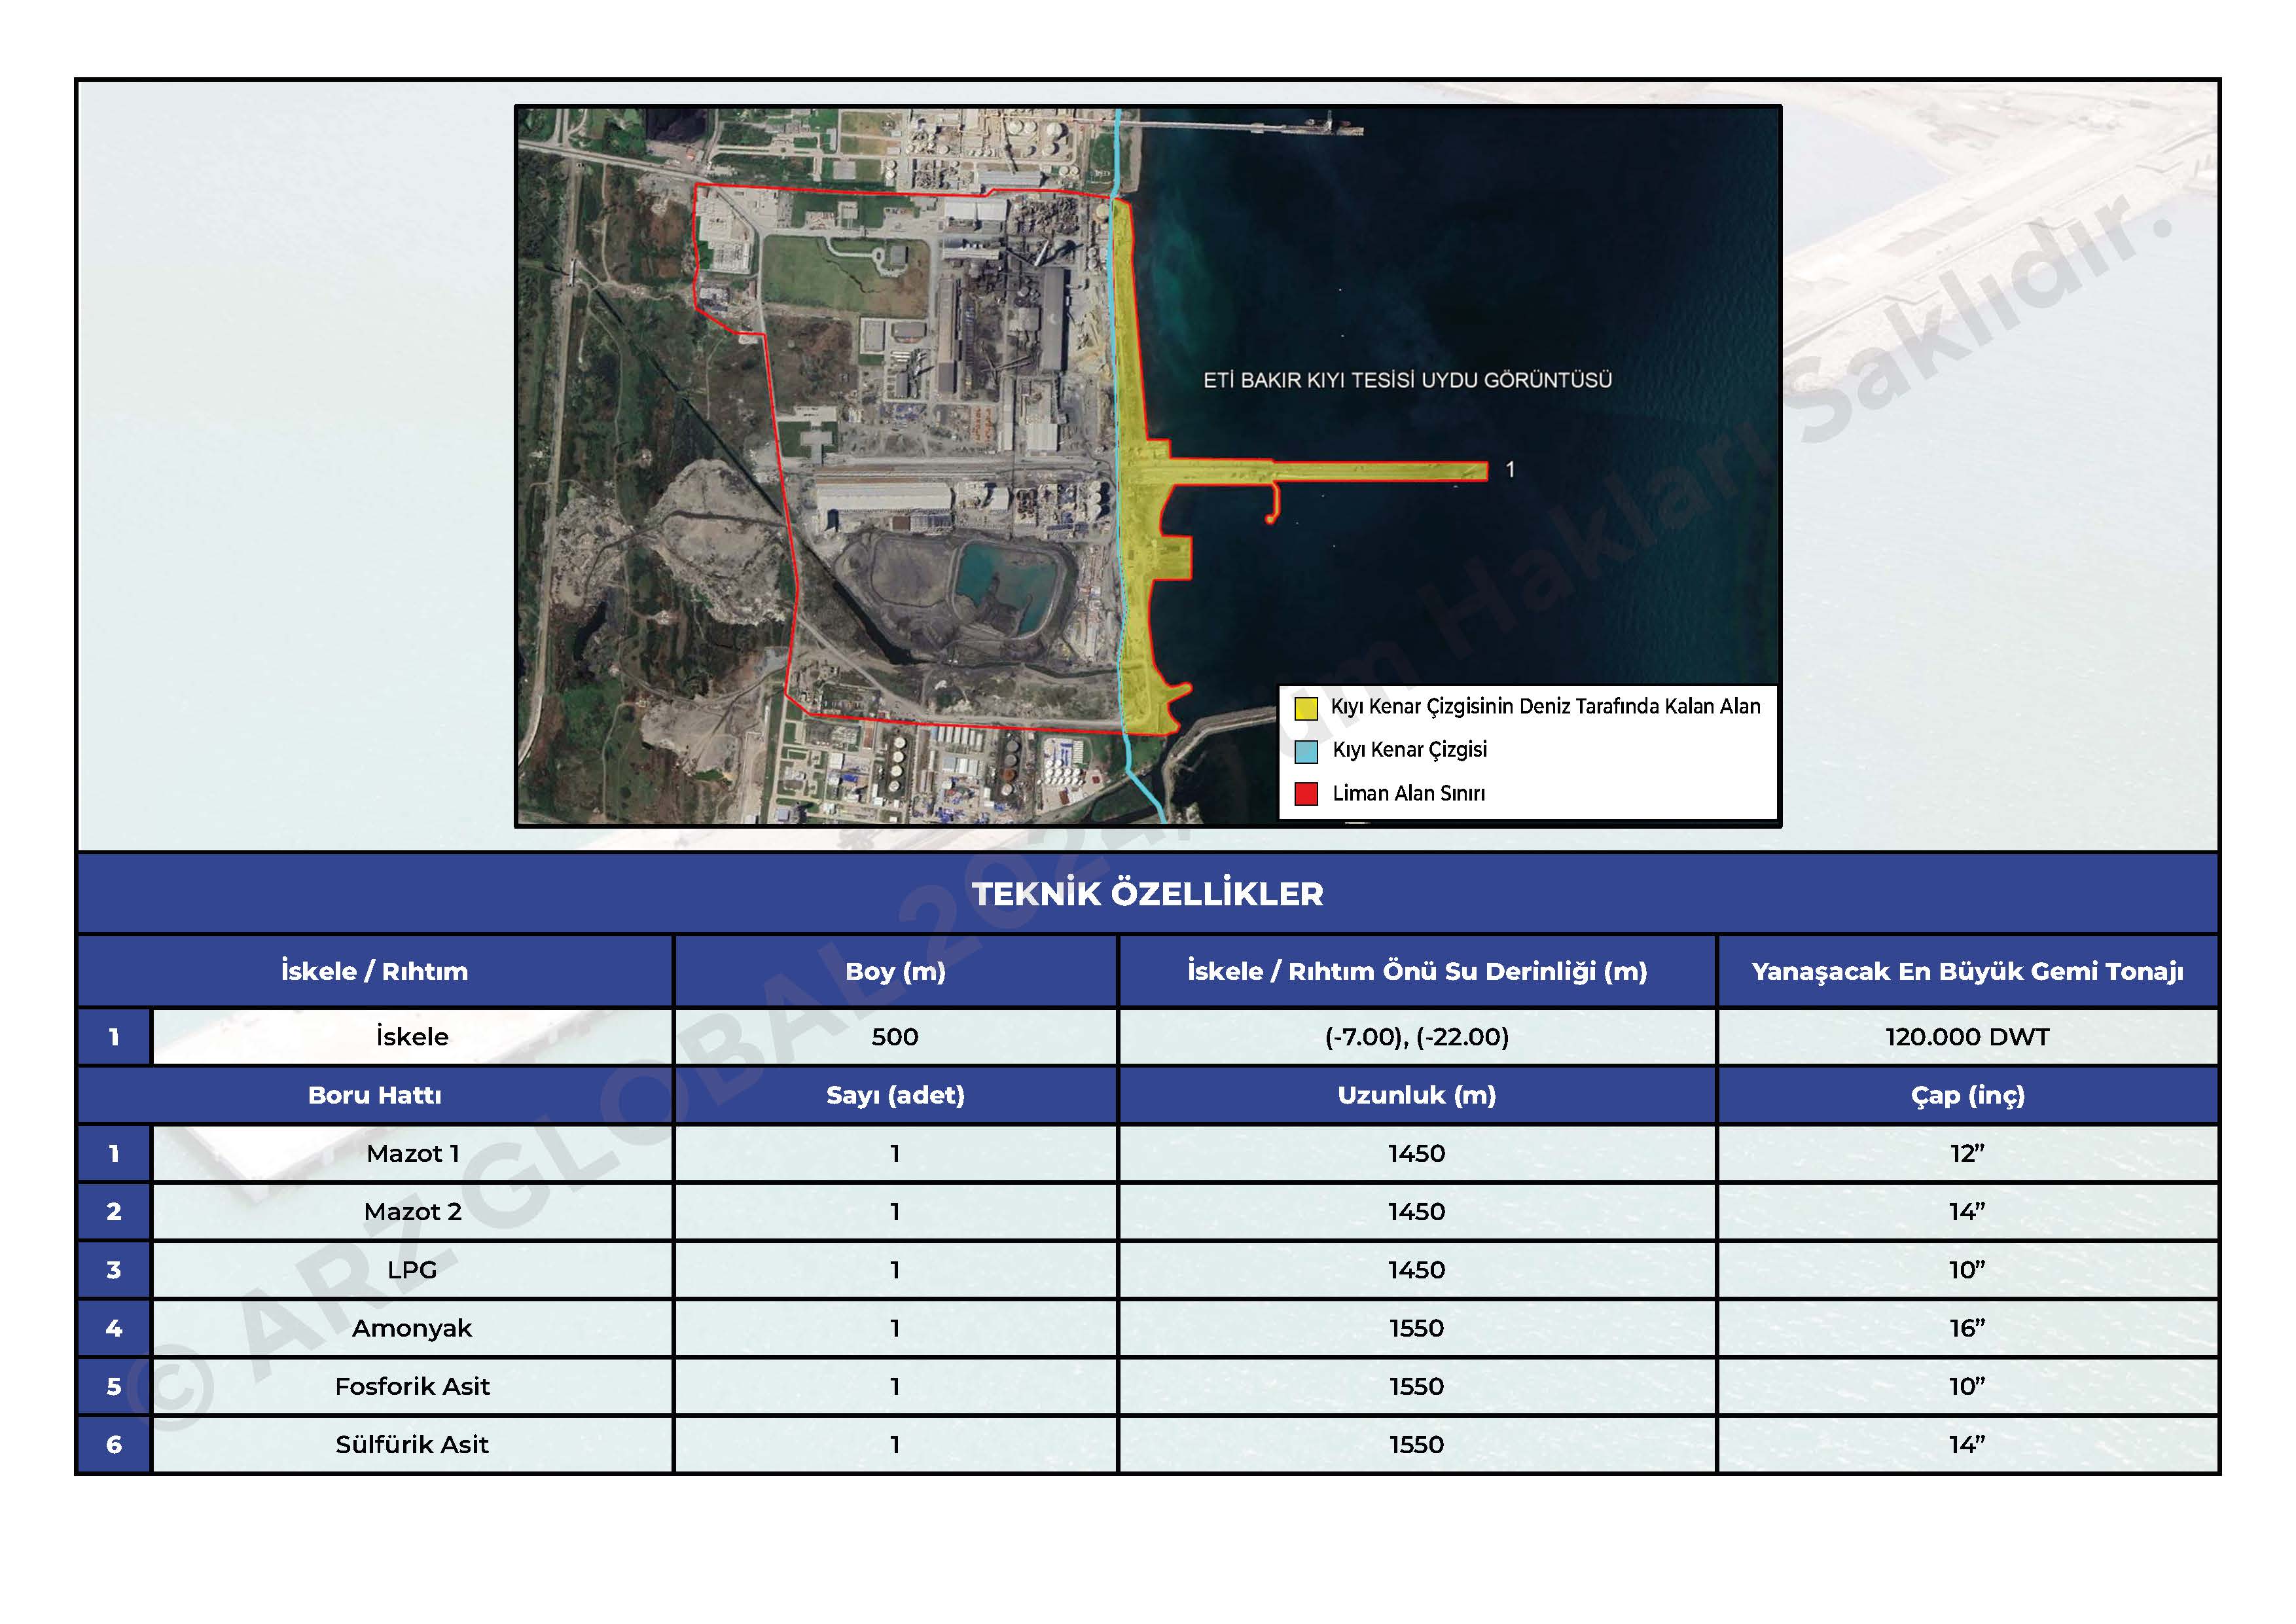
Task: Click the 'İskele' cell
Action: (x=412, y=1037)
